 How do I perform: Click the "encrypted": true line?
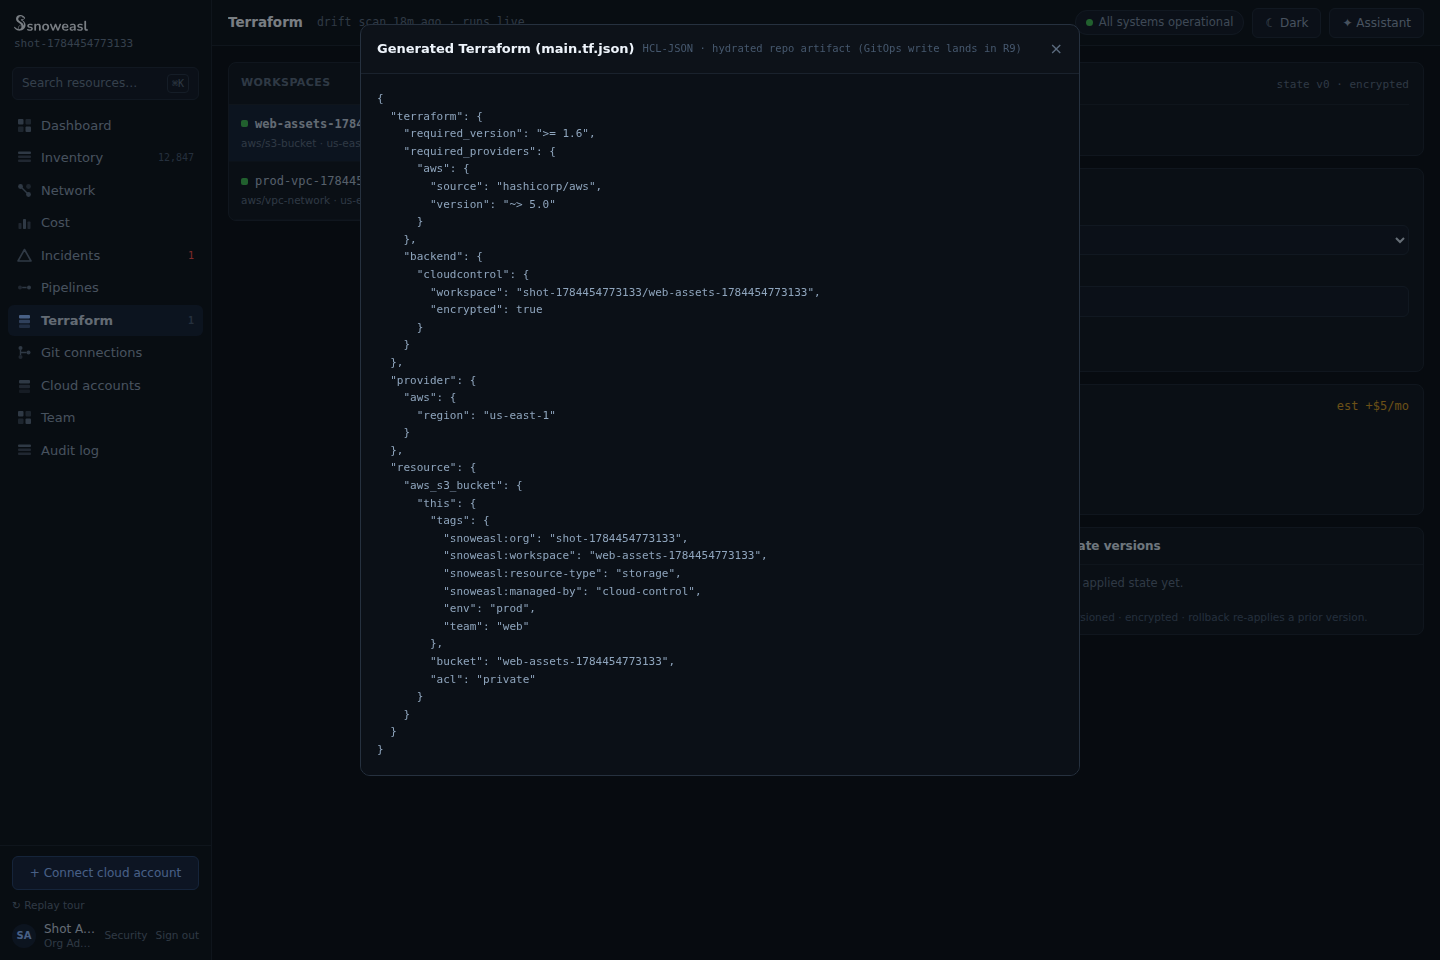coord(487,310)
